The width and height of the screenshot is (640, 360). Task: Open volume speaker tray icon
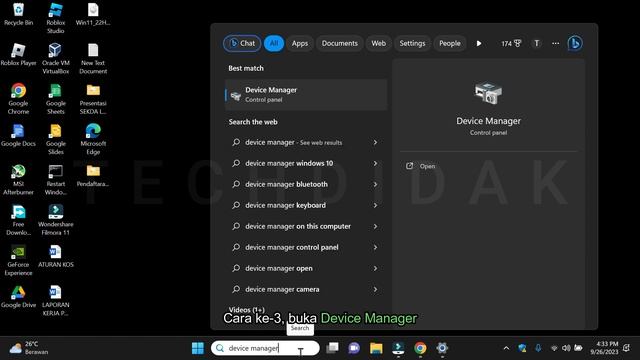[566, 348]
